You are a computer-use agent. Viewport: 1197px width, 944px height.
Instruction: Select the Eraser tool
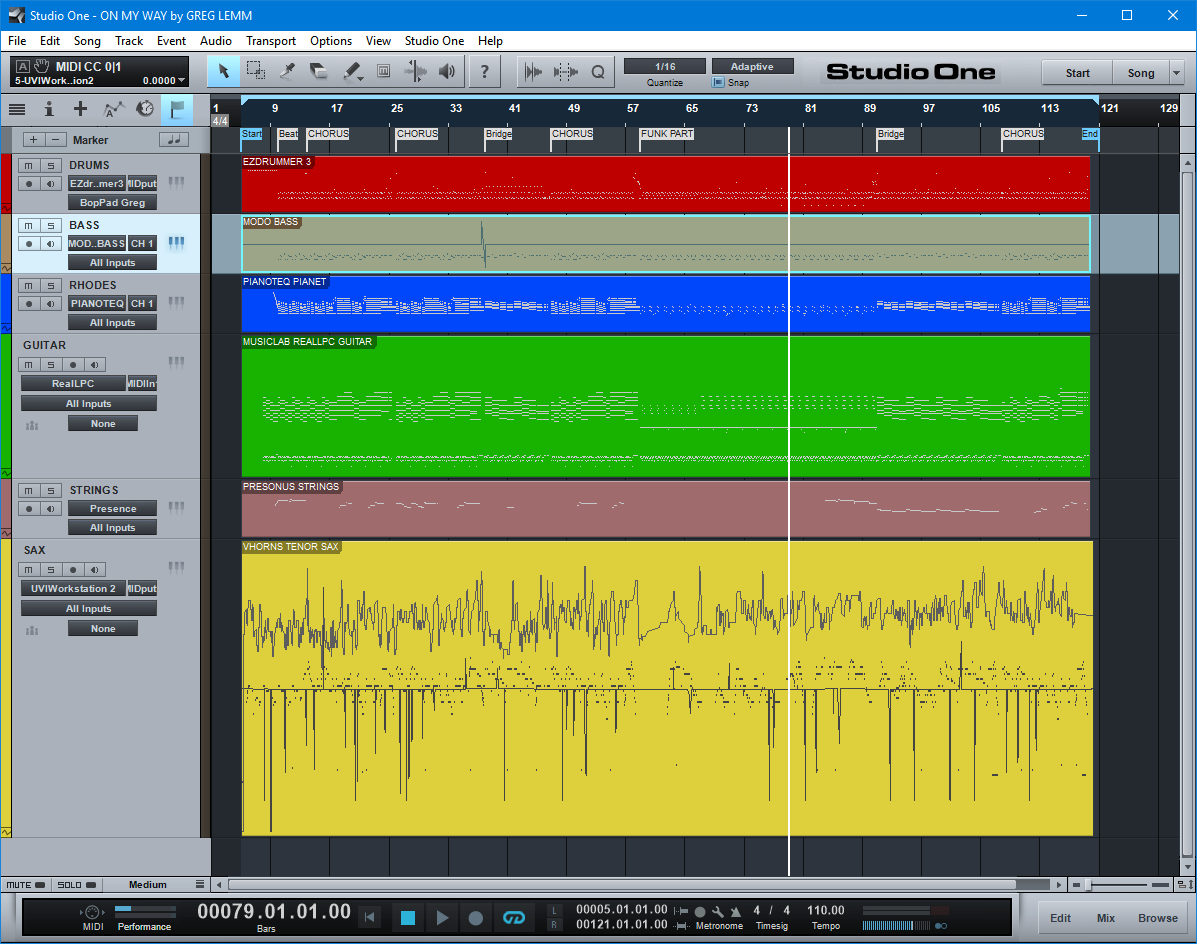point(318,72)
